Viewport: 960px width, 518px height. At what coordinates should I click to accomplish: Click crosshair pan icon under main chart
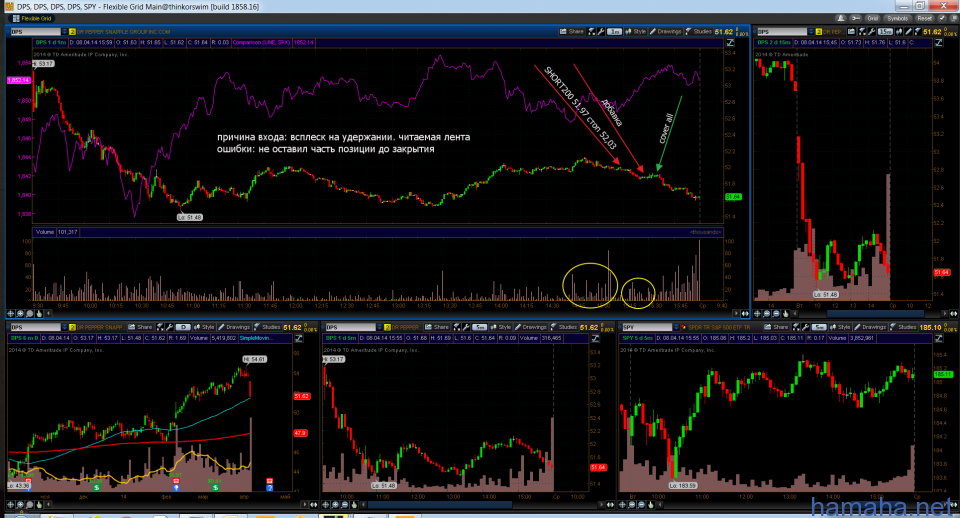[x=12, y=313]
